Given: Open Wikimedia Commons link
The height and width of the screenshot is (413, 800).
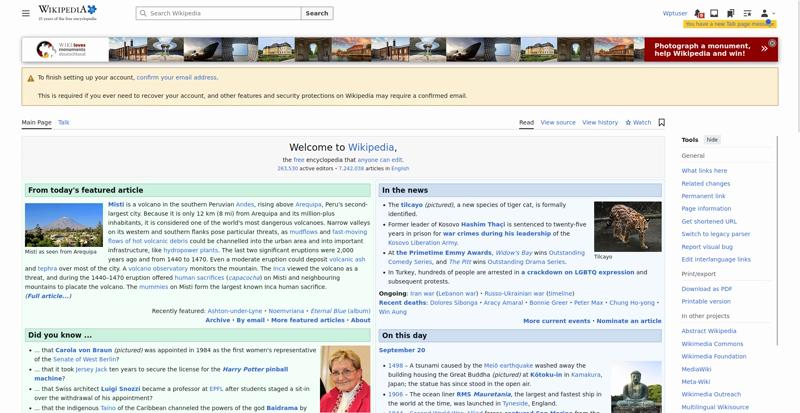Looking at the screenshot, I should pyautogui.click(x=712, y=344).
